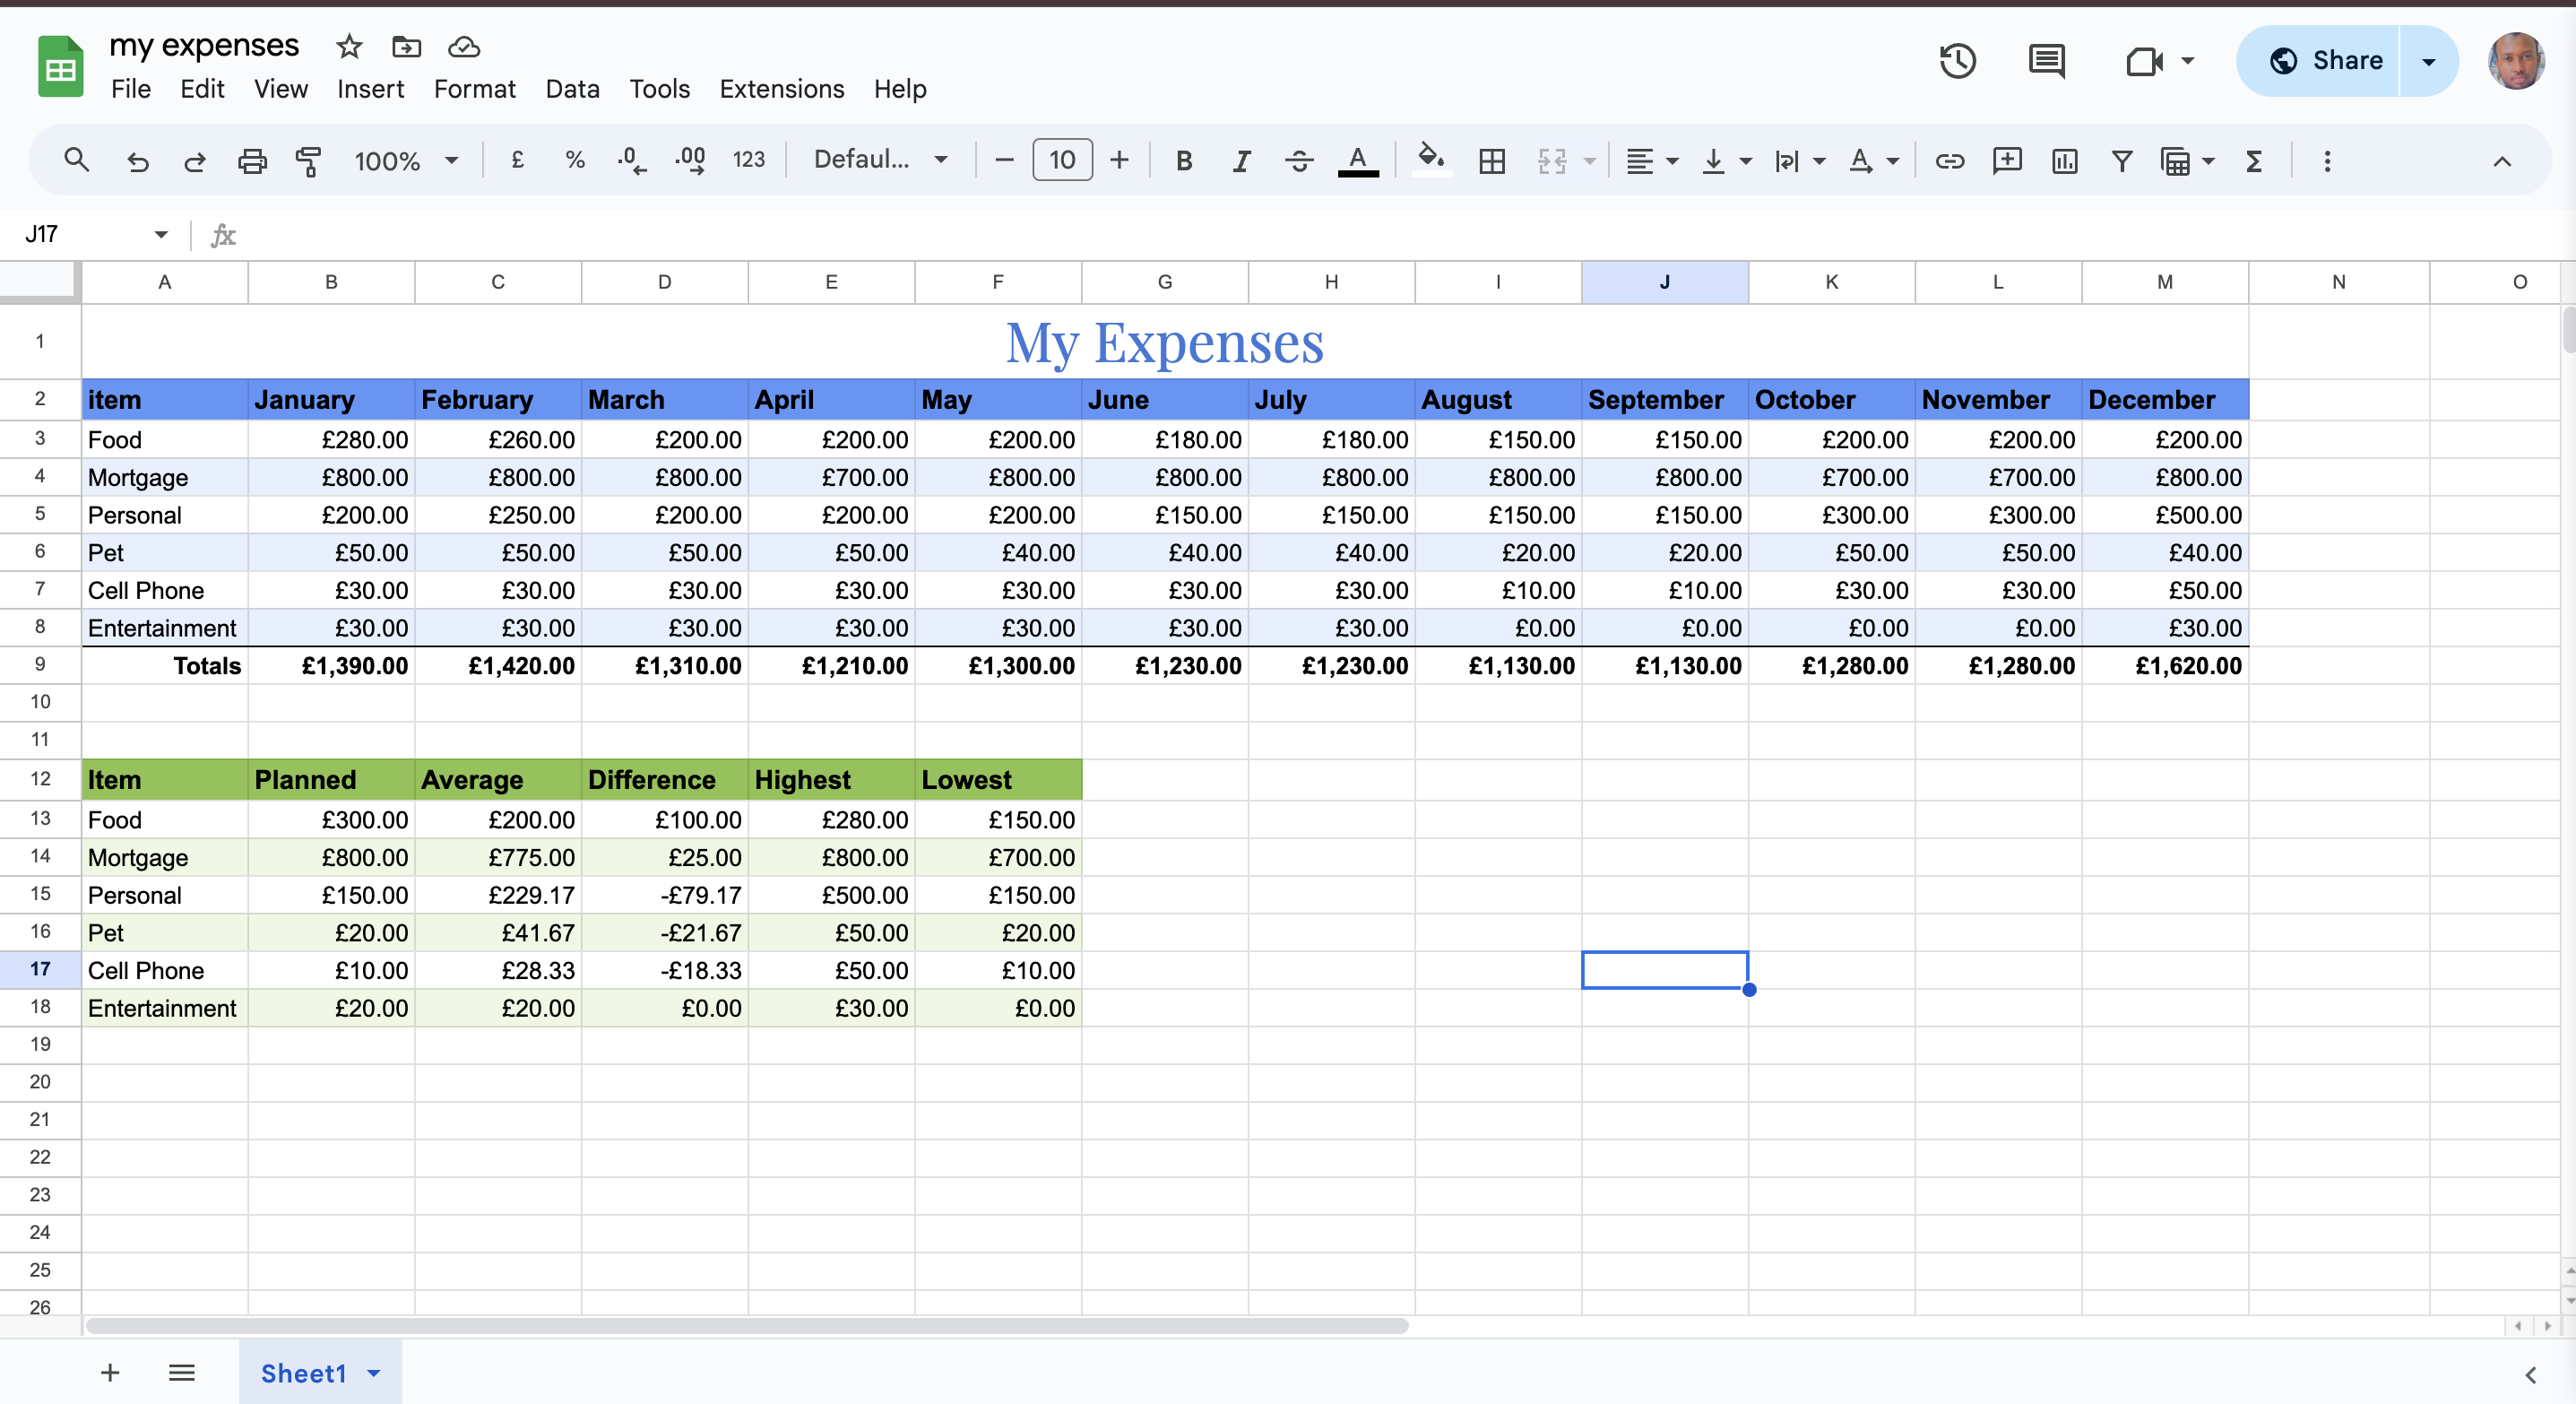The height and width of the screenshot is (1404, 2576).
Task: Open the Edit menu
Action: pos(202,89)
